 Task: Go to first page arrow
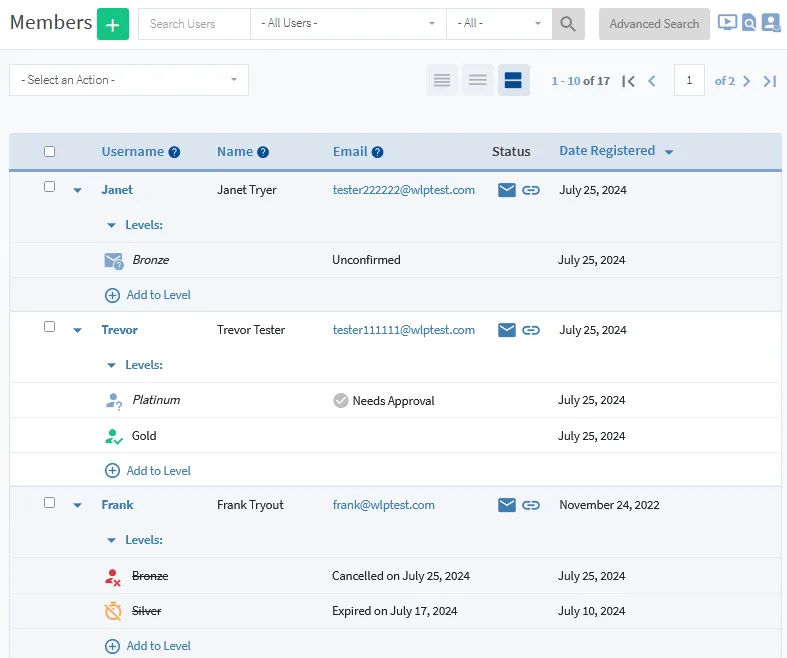coord(628,81)
